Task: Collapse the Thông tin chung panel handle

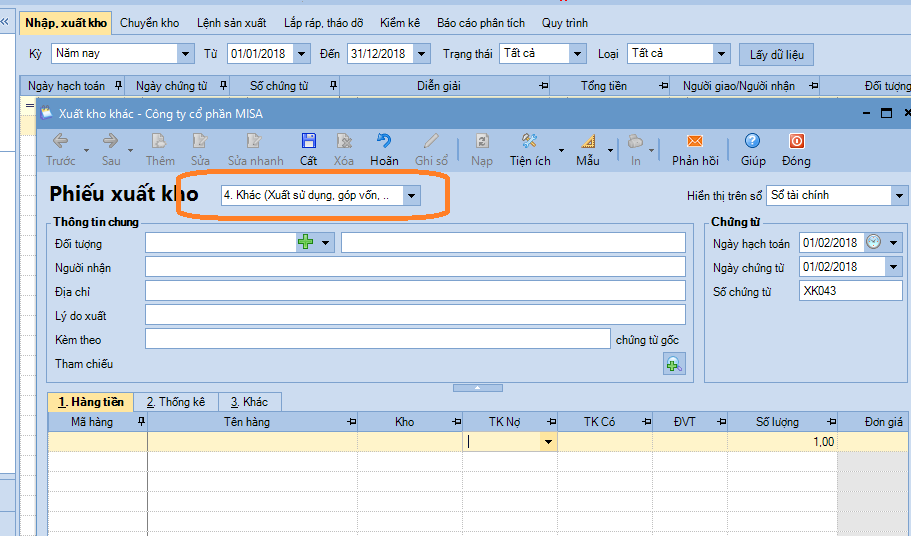Action: point(478,387)
